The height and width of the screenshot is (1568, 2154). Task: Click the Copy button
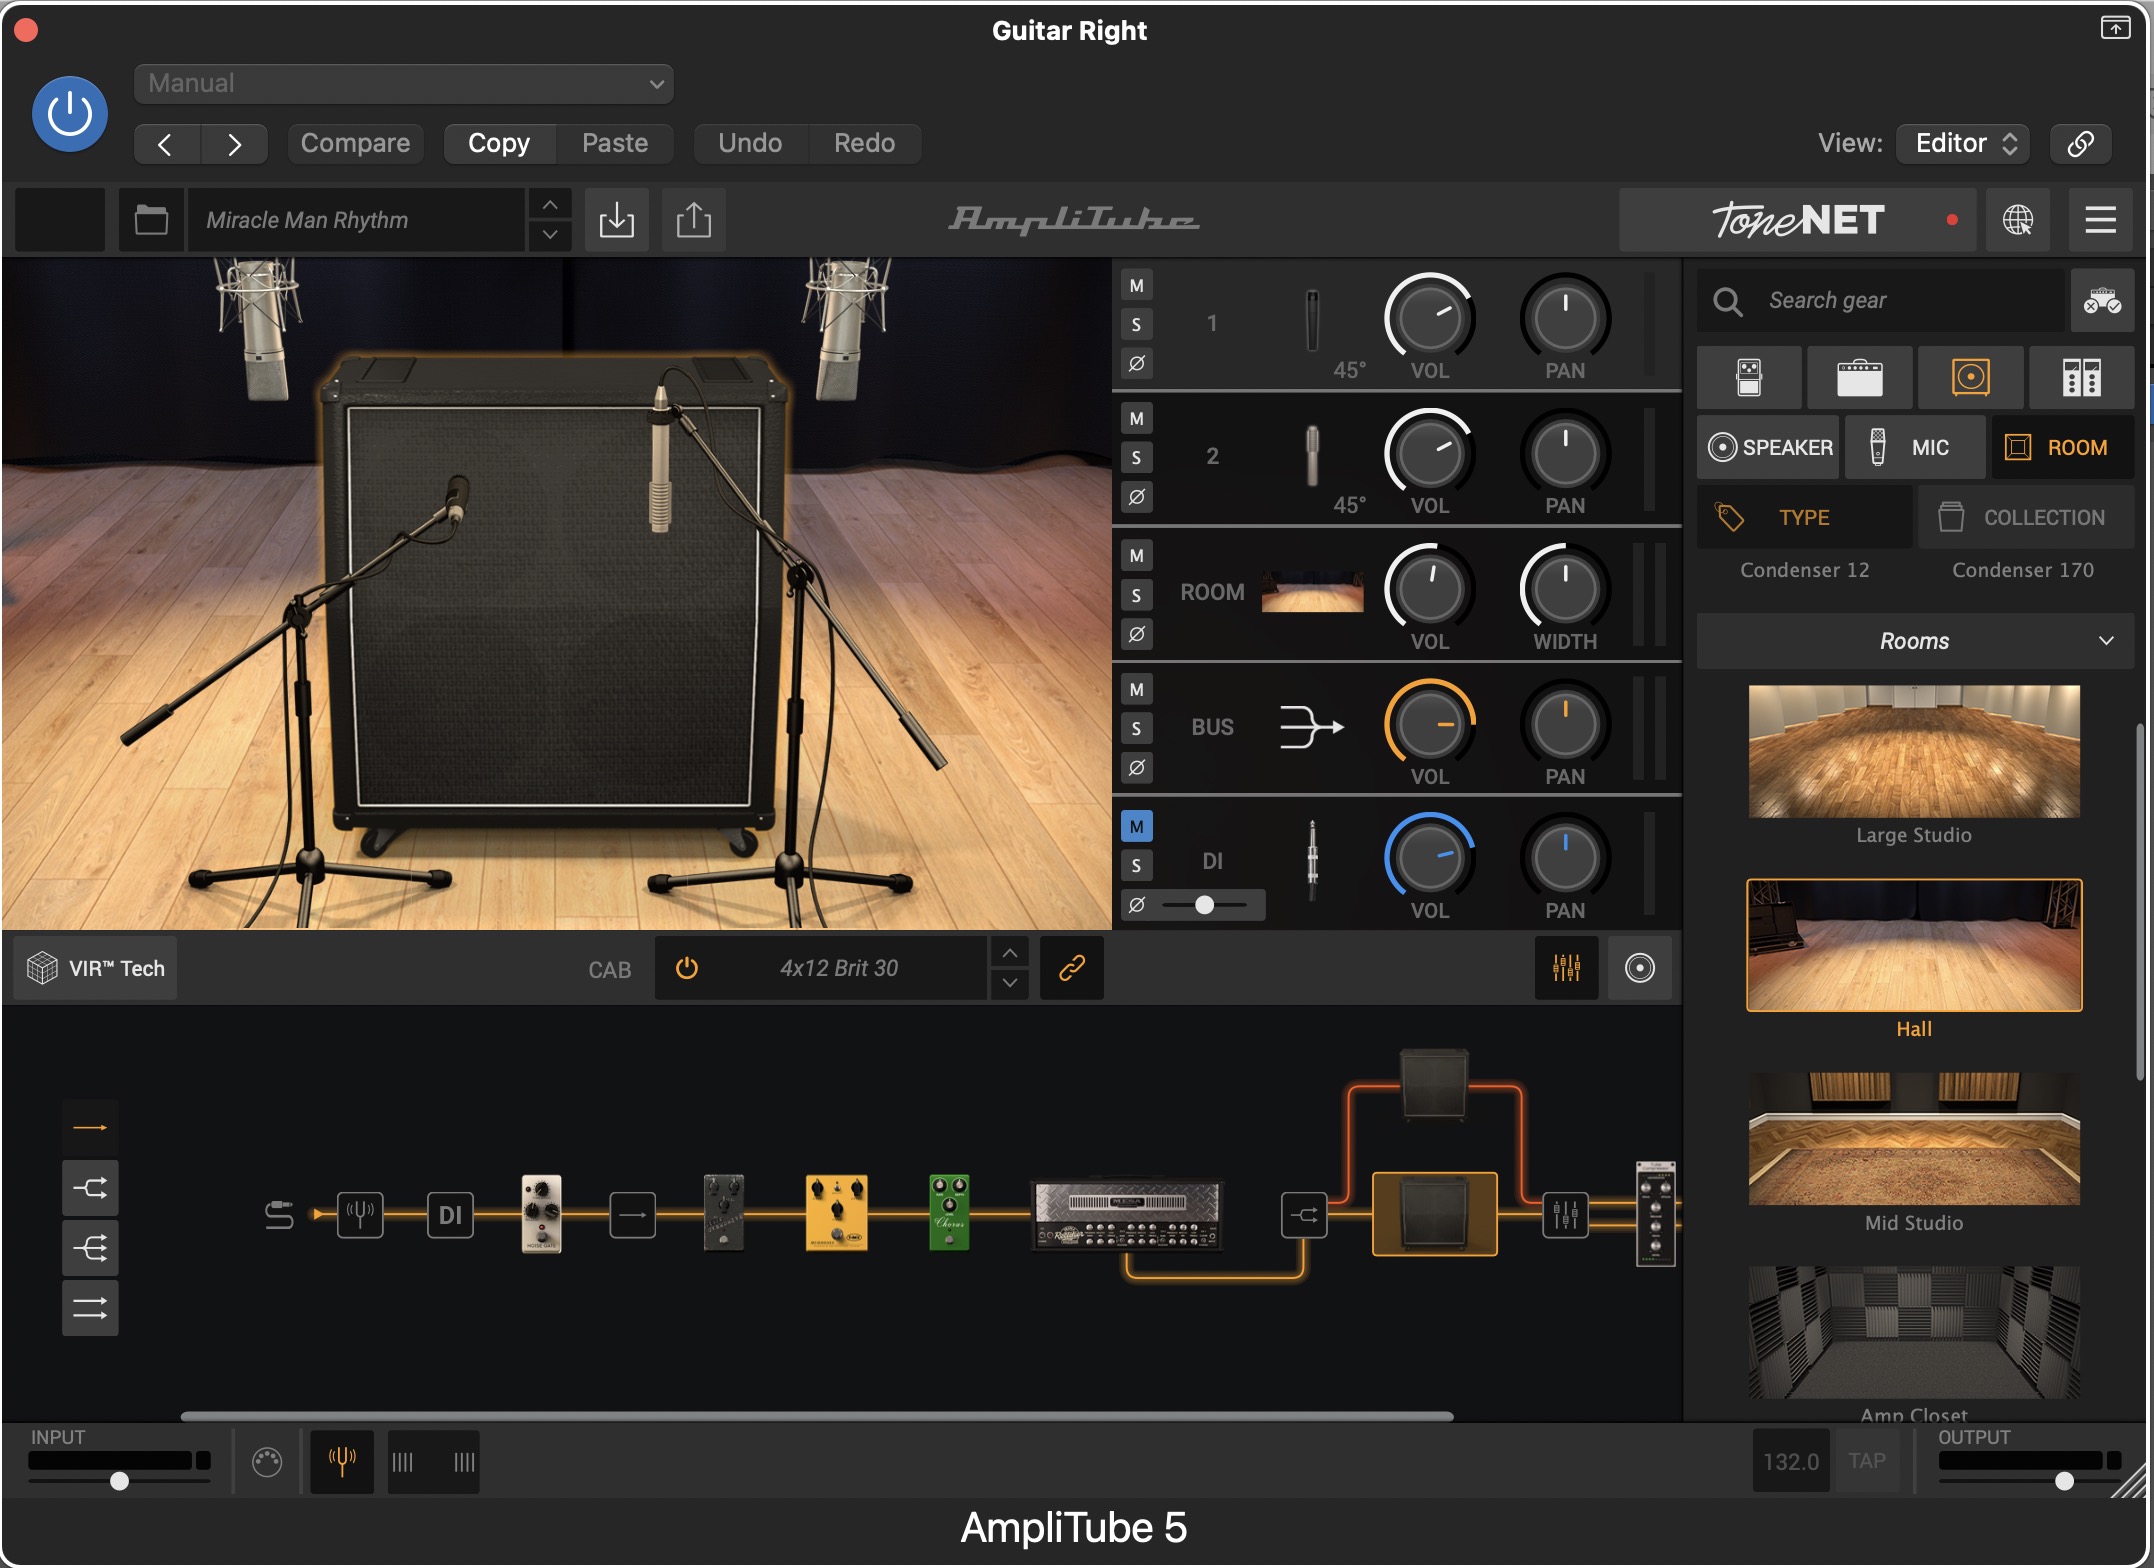pos(499,144)
